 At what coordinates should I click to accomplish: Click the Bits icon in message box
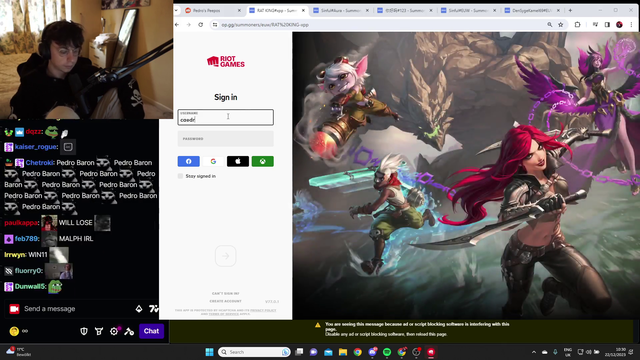point(139,309)
